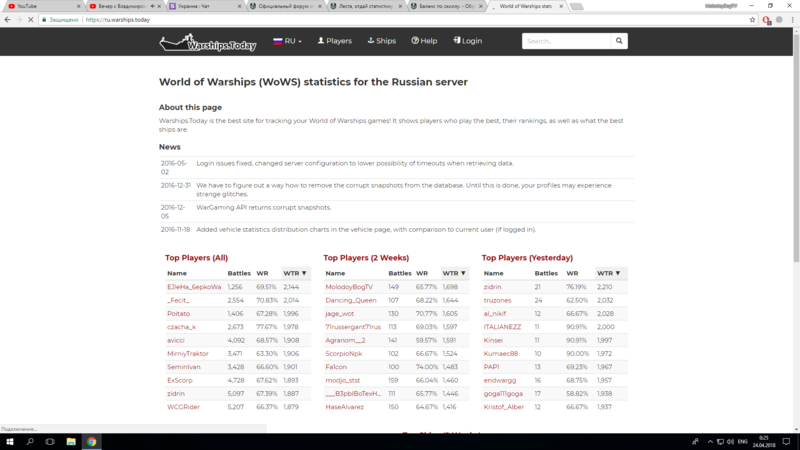Image resolution: width=800 pixels, height=450 pixels.
Task: Open the Ships menu
Action: point(382,41)
